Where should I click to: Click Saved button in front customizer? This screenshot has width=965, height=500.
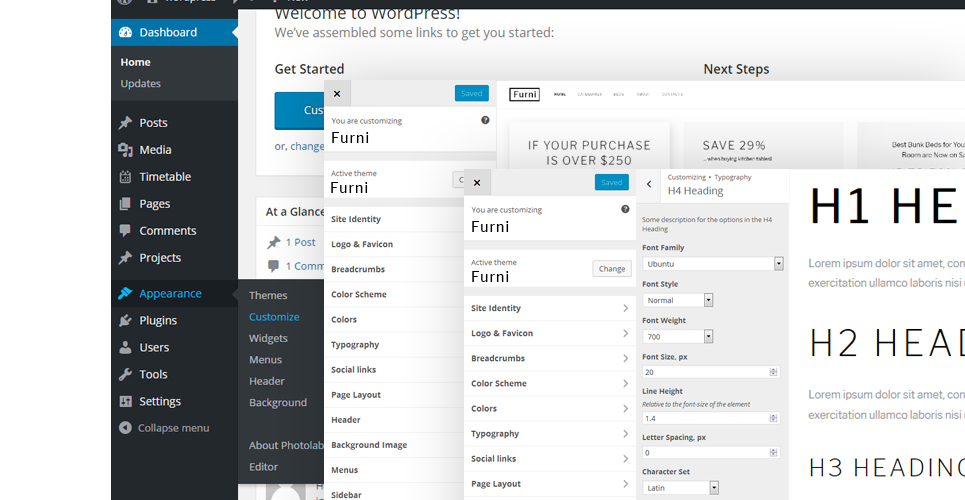point(612,182)
